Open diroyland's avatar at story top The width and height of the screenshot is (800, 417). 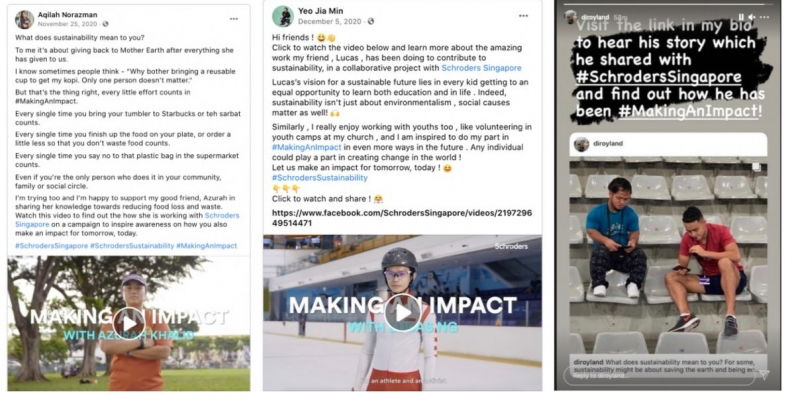point(571,17)
